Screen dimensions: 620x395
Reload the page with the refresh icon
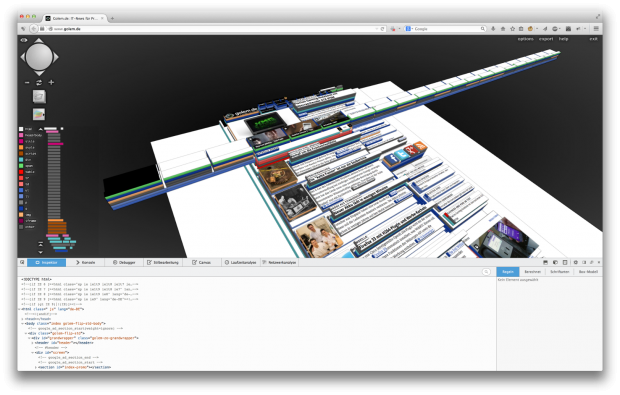click(382, 28)
